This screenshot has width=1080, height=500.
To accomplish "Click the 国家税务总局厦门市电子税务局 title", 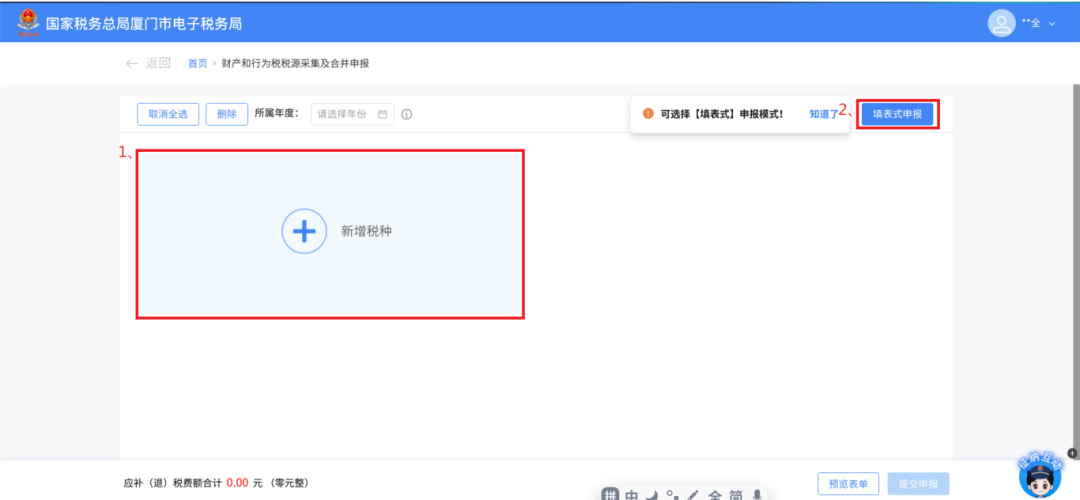I will click(144, 23).
